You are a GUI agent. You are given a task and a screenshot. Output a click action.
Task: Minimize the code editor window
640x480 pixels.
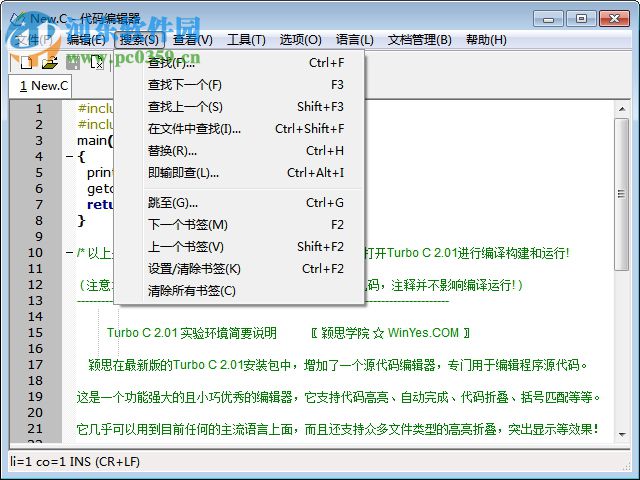[x=548, y=19]
